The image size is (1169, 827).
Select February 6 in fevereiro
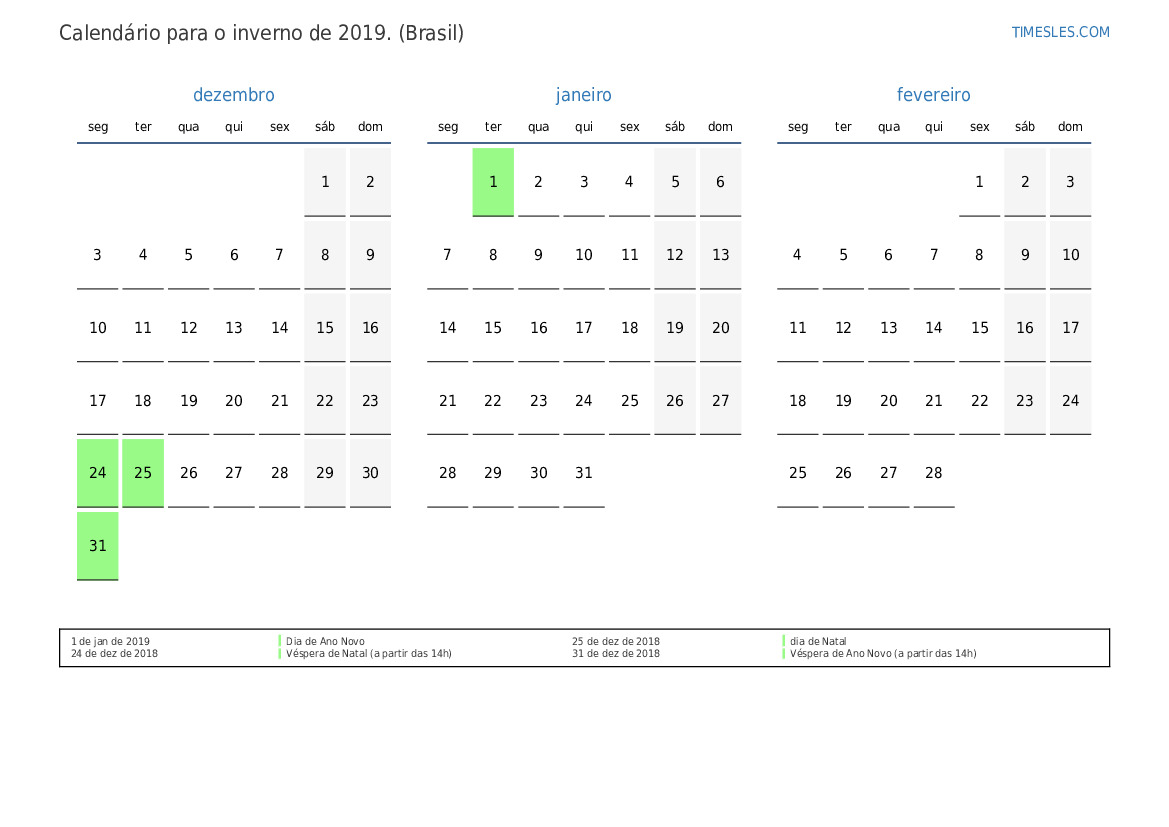point(889,255)
